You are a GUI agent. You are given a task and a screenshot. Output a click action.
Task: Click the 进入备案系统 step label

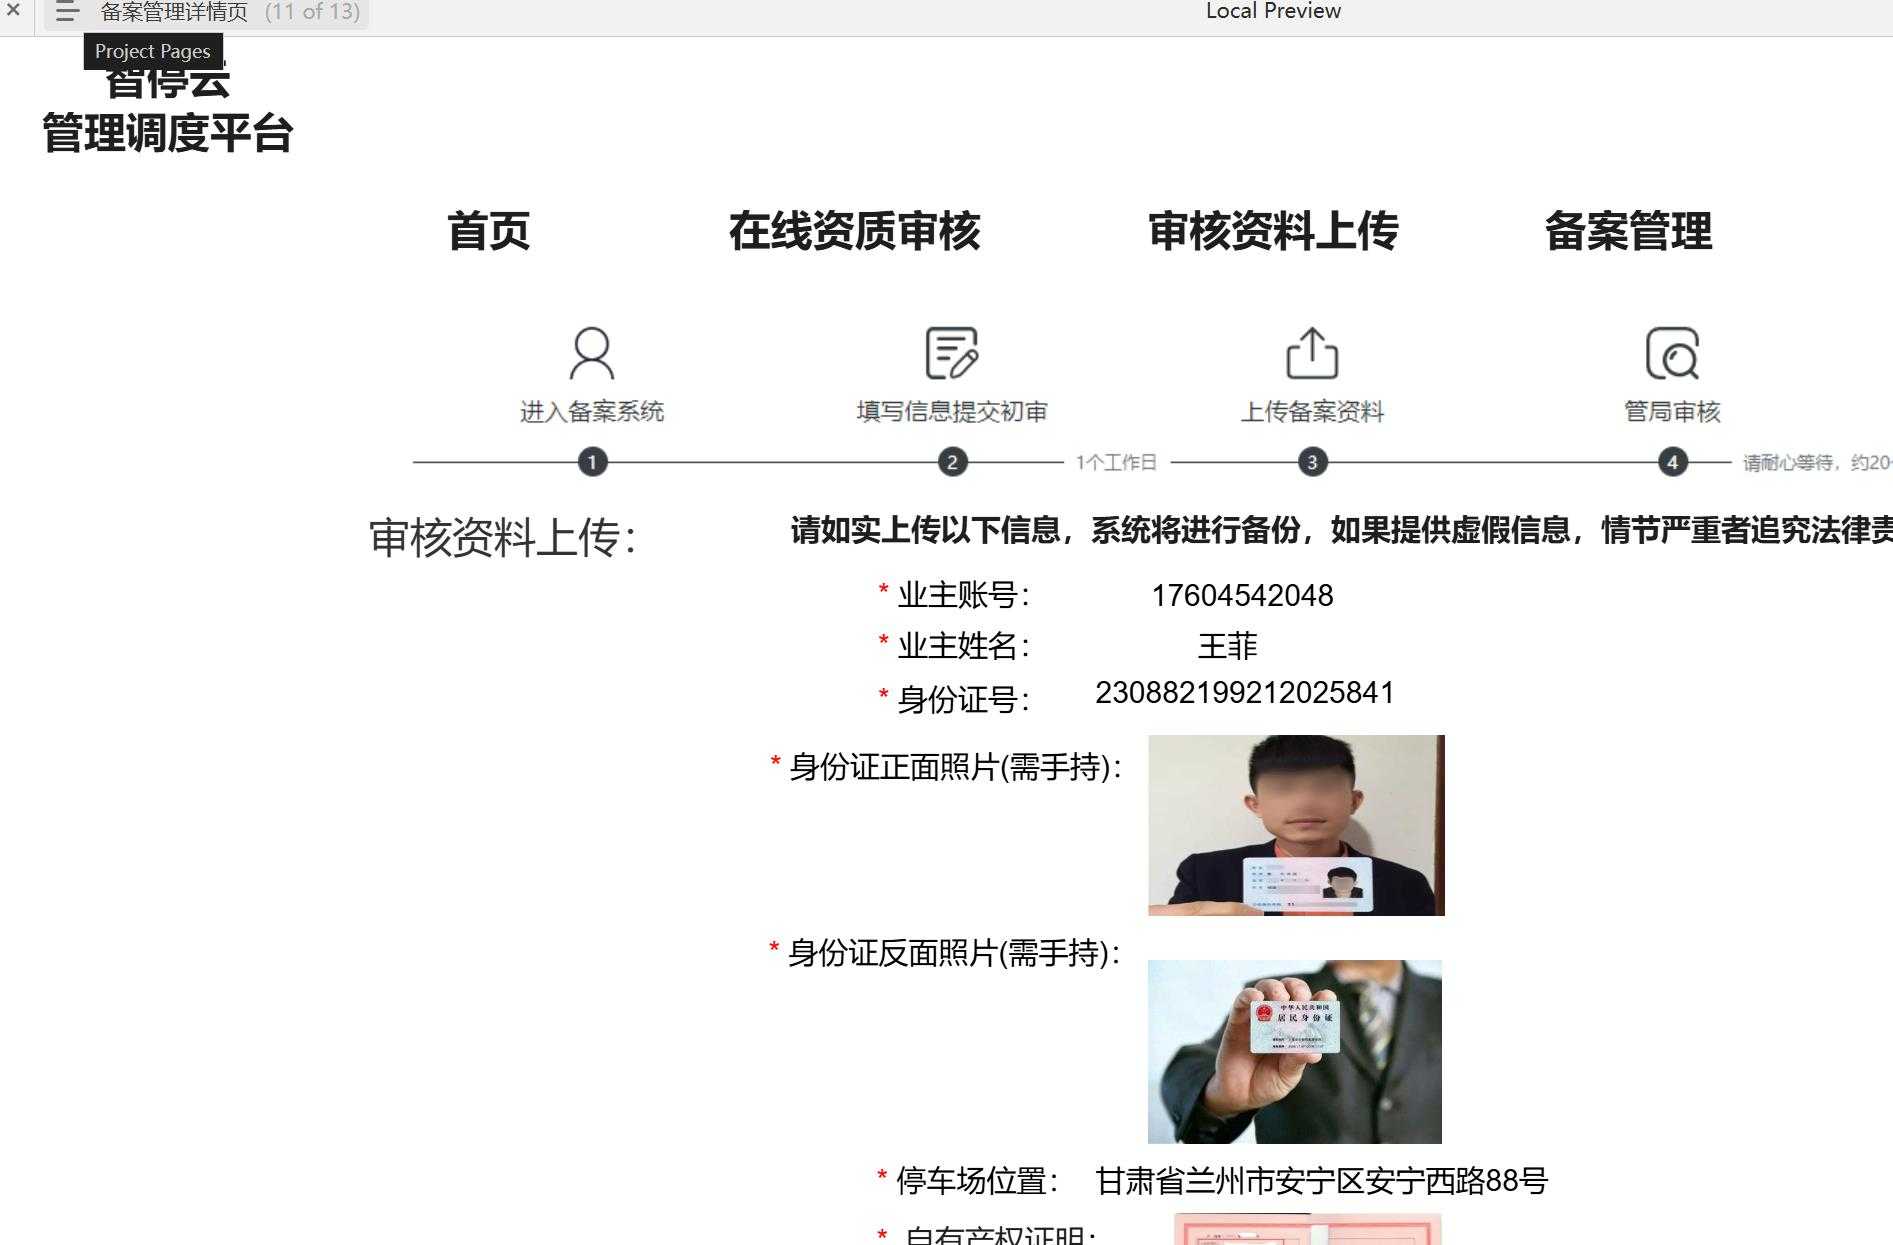pyautogui.click(x=592, y=411)
